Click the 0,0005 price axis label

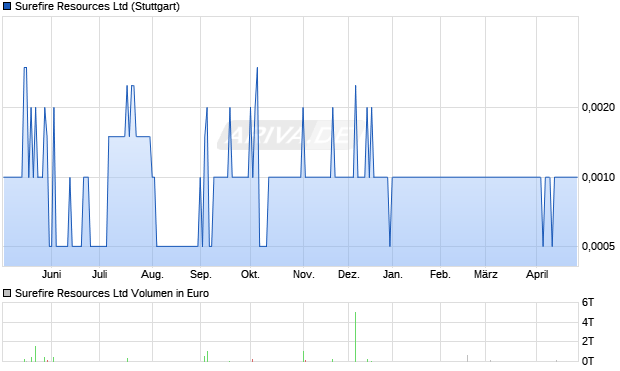(x=598, y=246)
